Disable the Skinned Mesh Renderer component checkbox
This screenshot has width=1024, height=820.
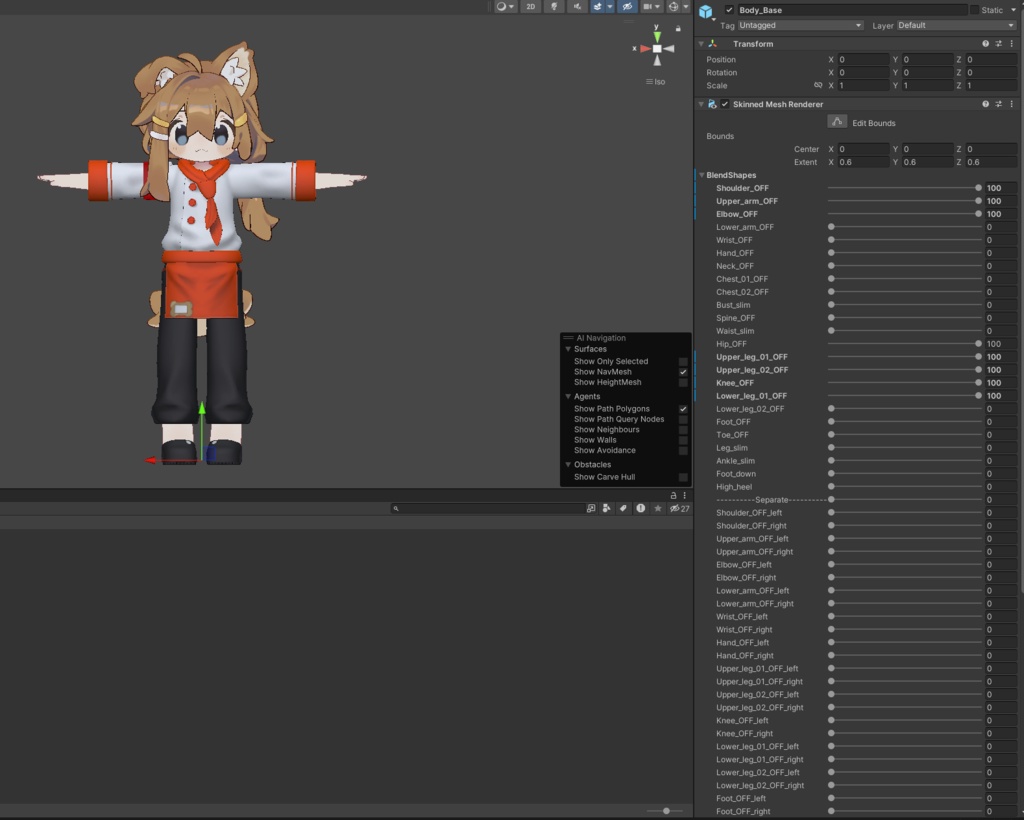725,104
